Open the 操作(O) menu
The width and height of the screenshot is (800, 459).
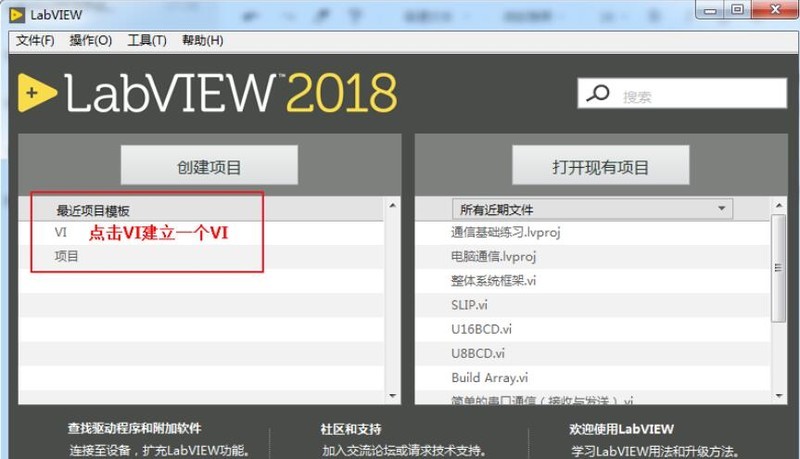pyautogui.click(x=90, y=40)
